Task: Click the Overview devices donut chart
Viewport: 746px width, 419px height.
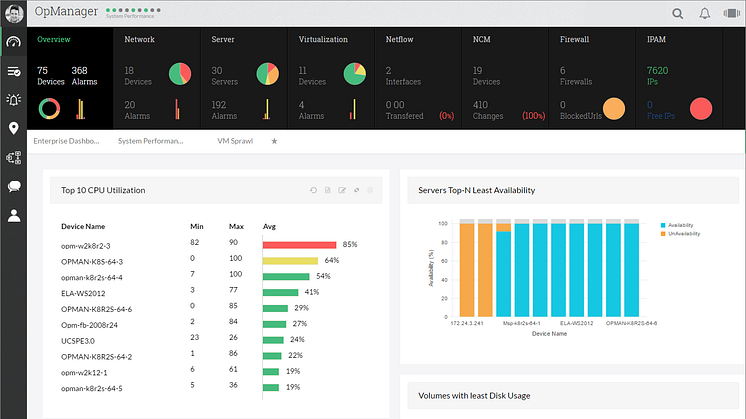Action: point(49,108)
